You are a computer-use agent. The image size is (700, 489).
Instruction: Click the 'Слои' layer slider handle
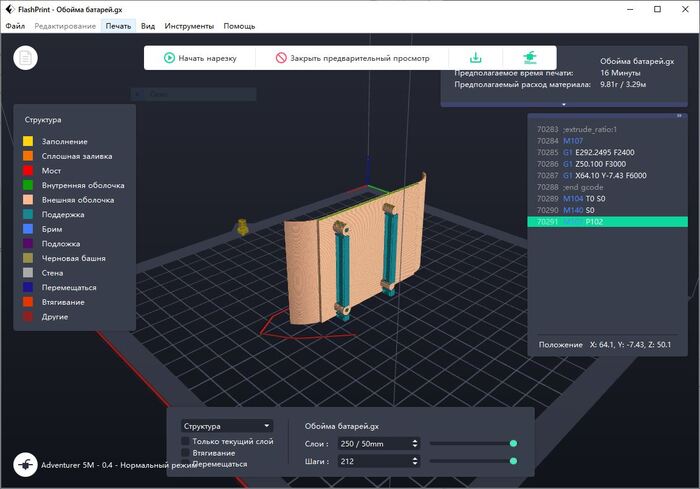(x=513, y=443)
